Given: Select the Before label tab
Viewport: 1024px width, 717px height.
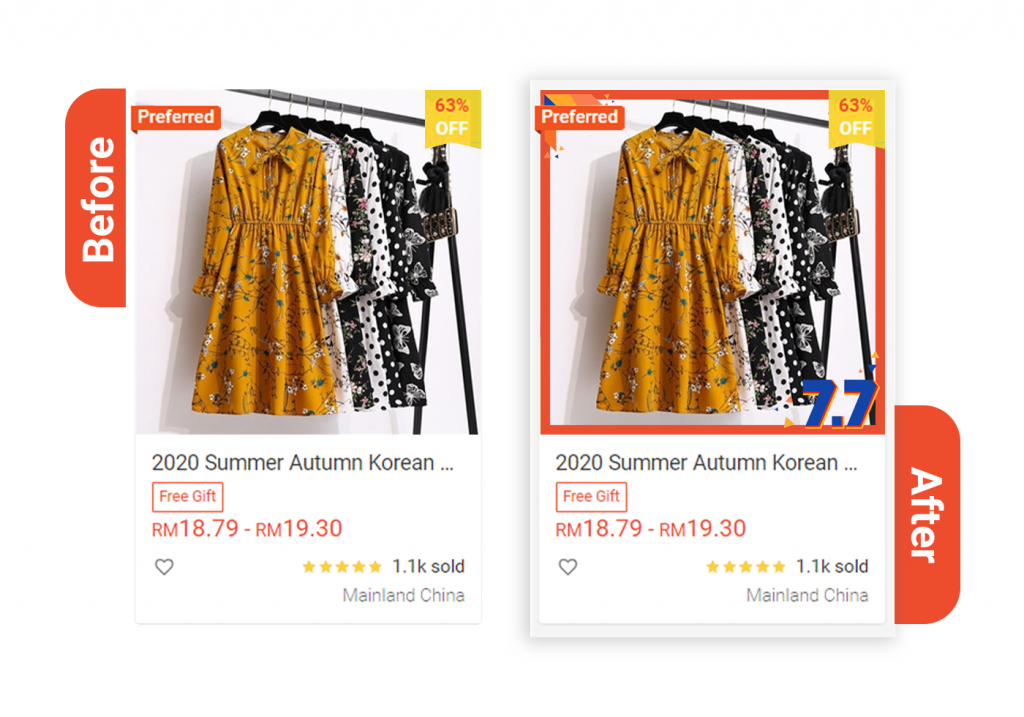Looking at the screenshot, I should coord(96,198).
